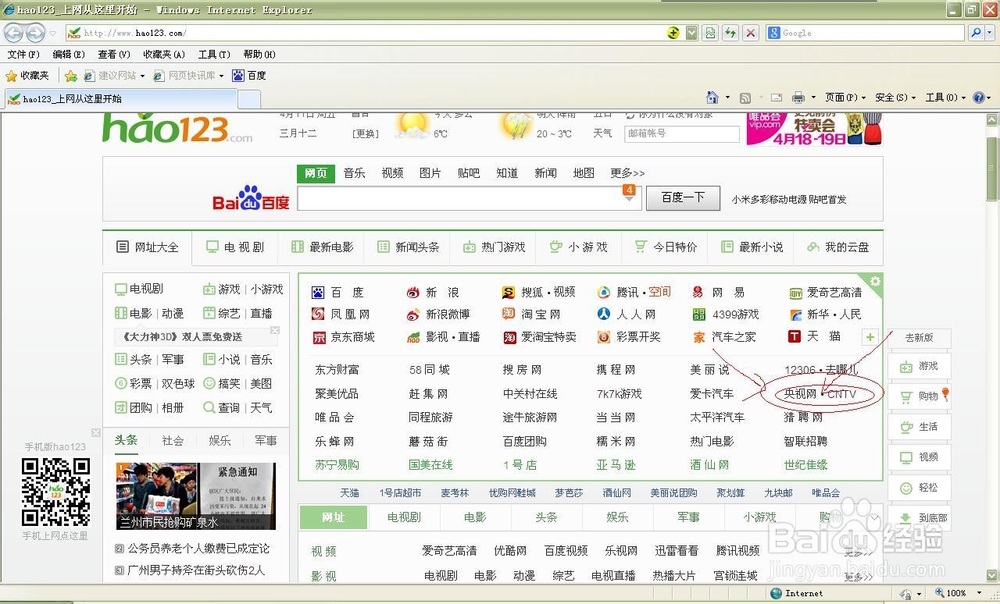Click the Home icon in command bar
Screen dimensions: 1000x604
[712, 97]
